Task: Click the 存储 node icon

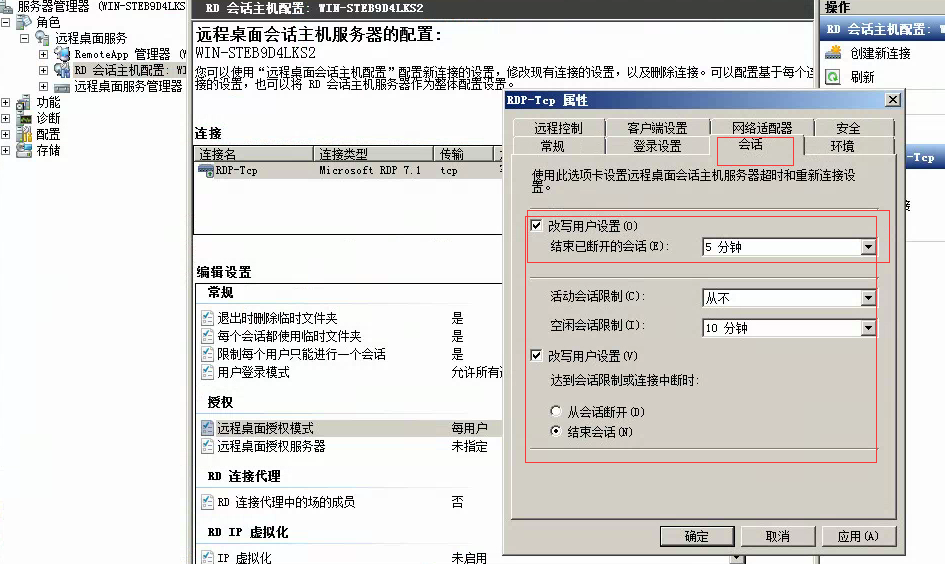Action: [x=24, y=150]
